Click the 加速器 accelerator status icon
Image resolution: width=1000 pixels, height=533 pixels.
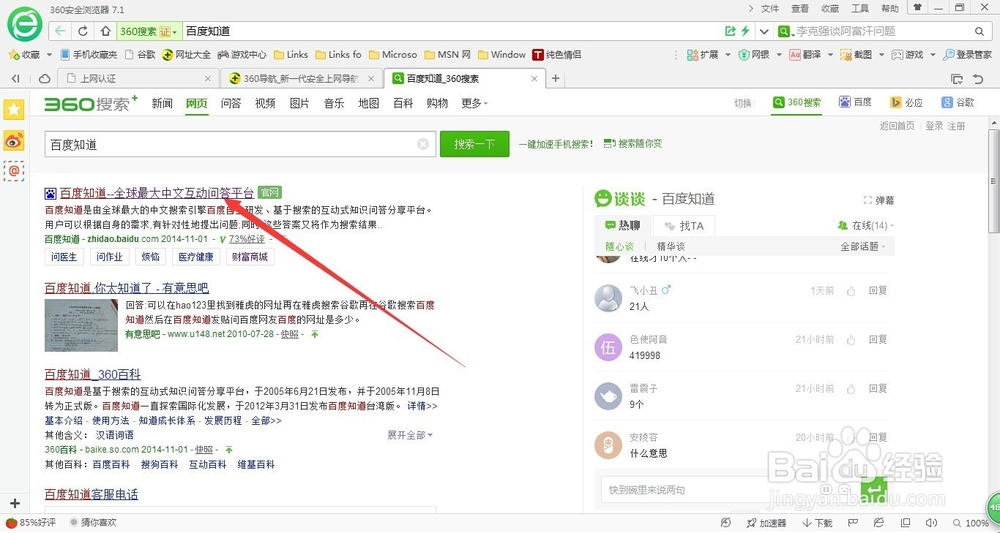(767, 523)
